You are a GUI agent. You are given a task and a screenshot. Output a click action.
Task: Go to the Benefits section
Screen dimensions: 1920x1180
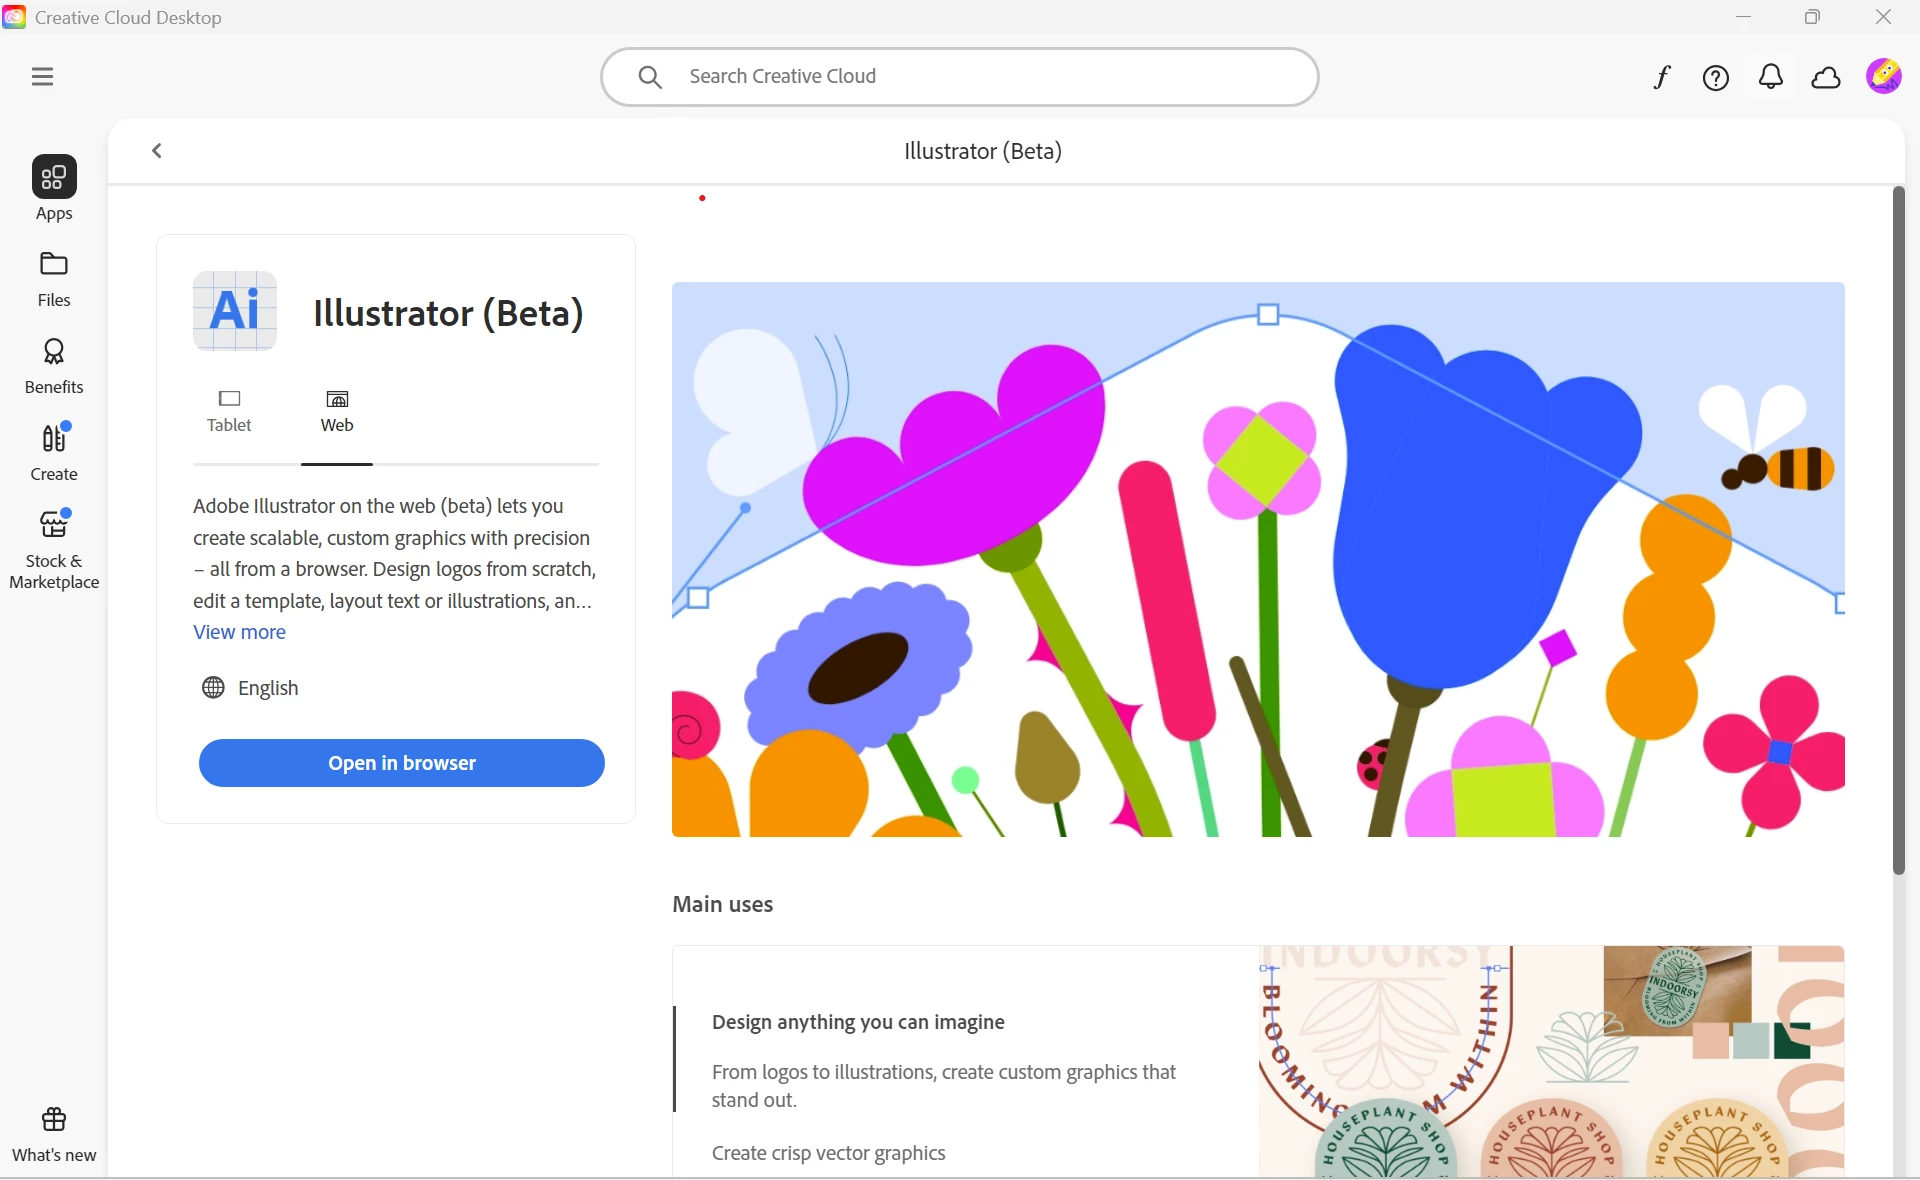54,366
